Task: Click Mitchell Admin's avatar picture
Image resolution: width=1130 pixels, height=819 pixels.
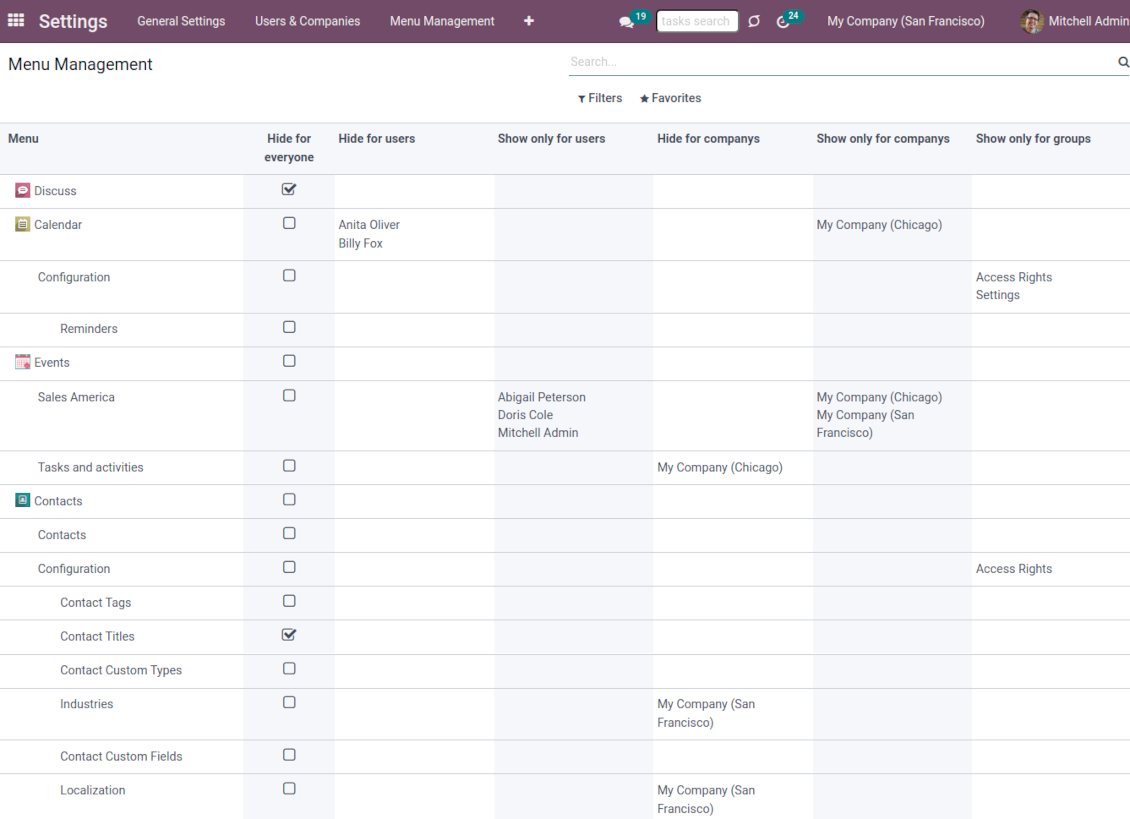Action: pyautogui.click(x=1032, y=22)
